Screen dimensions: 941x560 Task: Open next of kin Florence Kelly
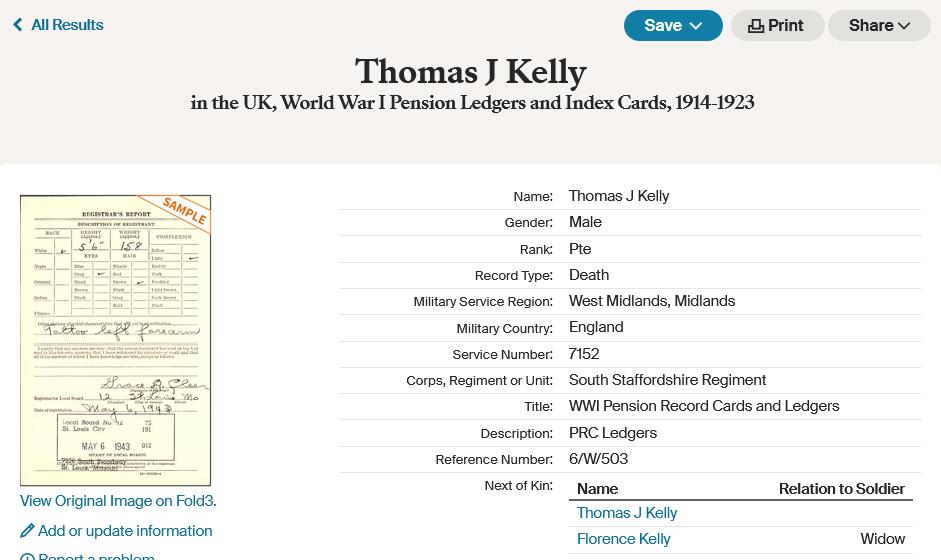click(623, 539)
